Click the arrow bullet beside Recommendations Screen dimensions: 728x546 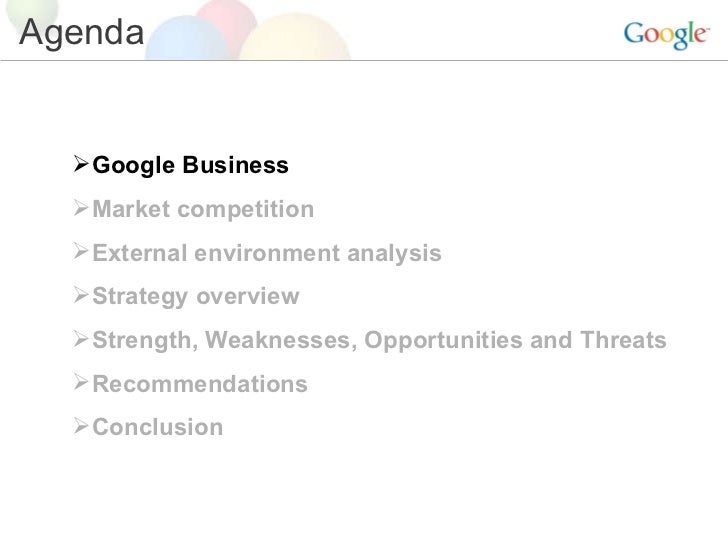point(81,383)
